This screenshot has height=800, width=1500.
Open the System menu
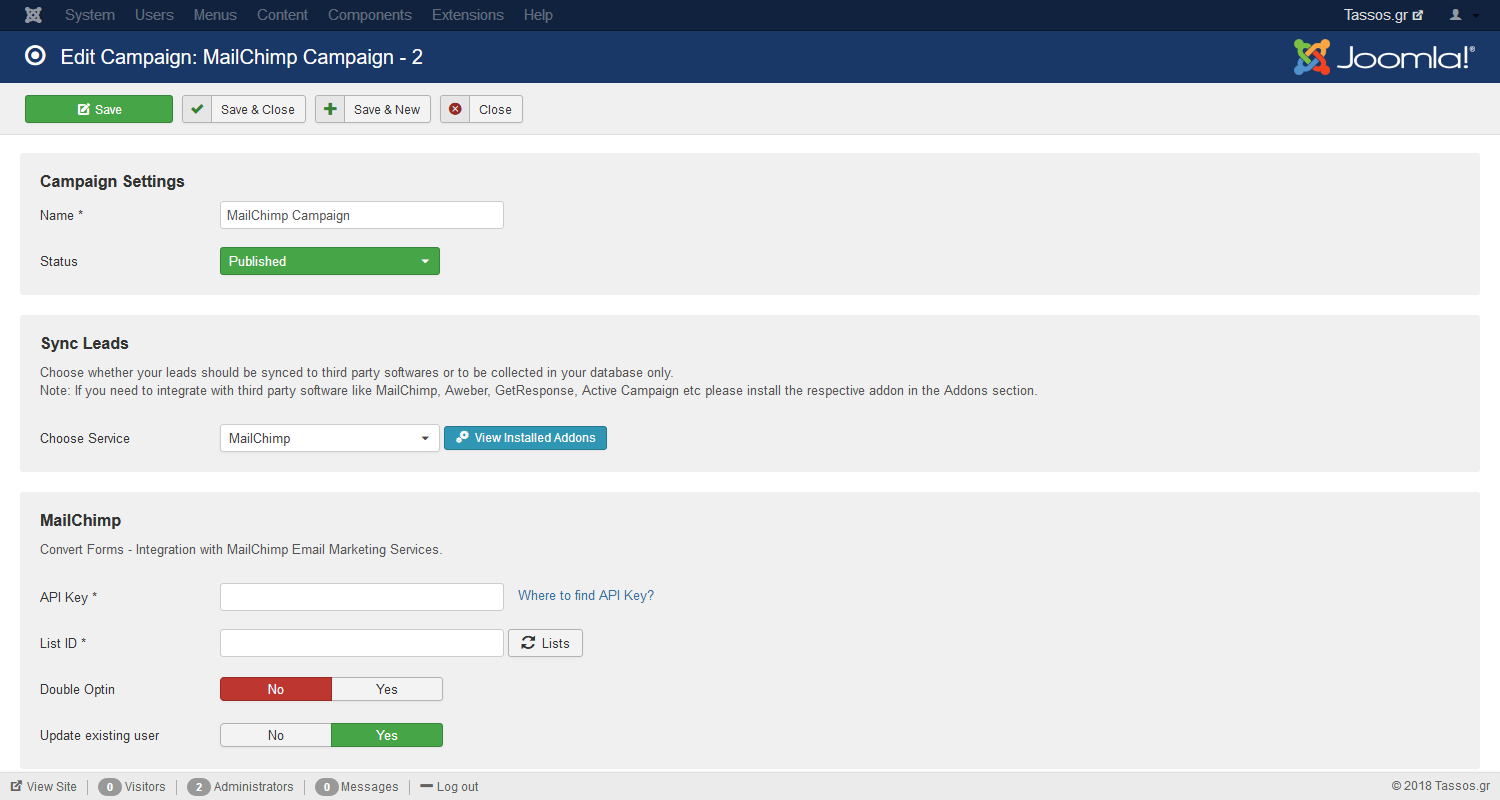click(x=90, y=15)
